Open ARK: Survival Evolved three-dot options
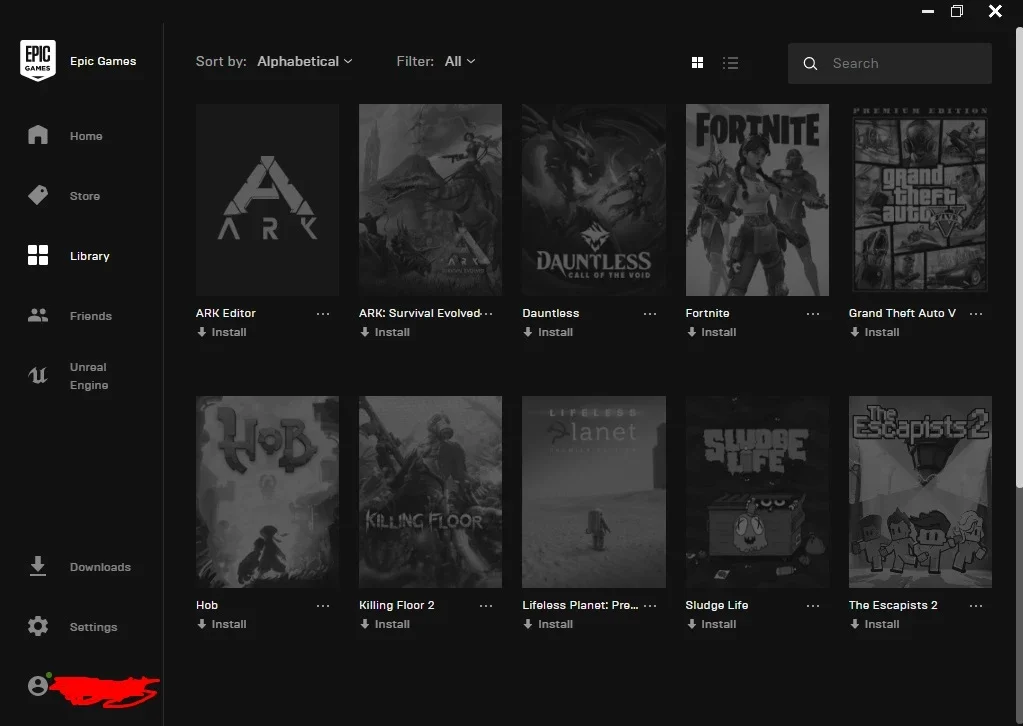This screenshot has height=726, width=1023. click(x=489, y=314)
